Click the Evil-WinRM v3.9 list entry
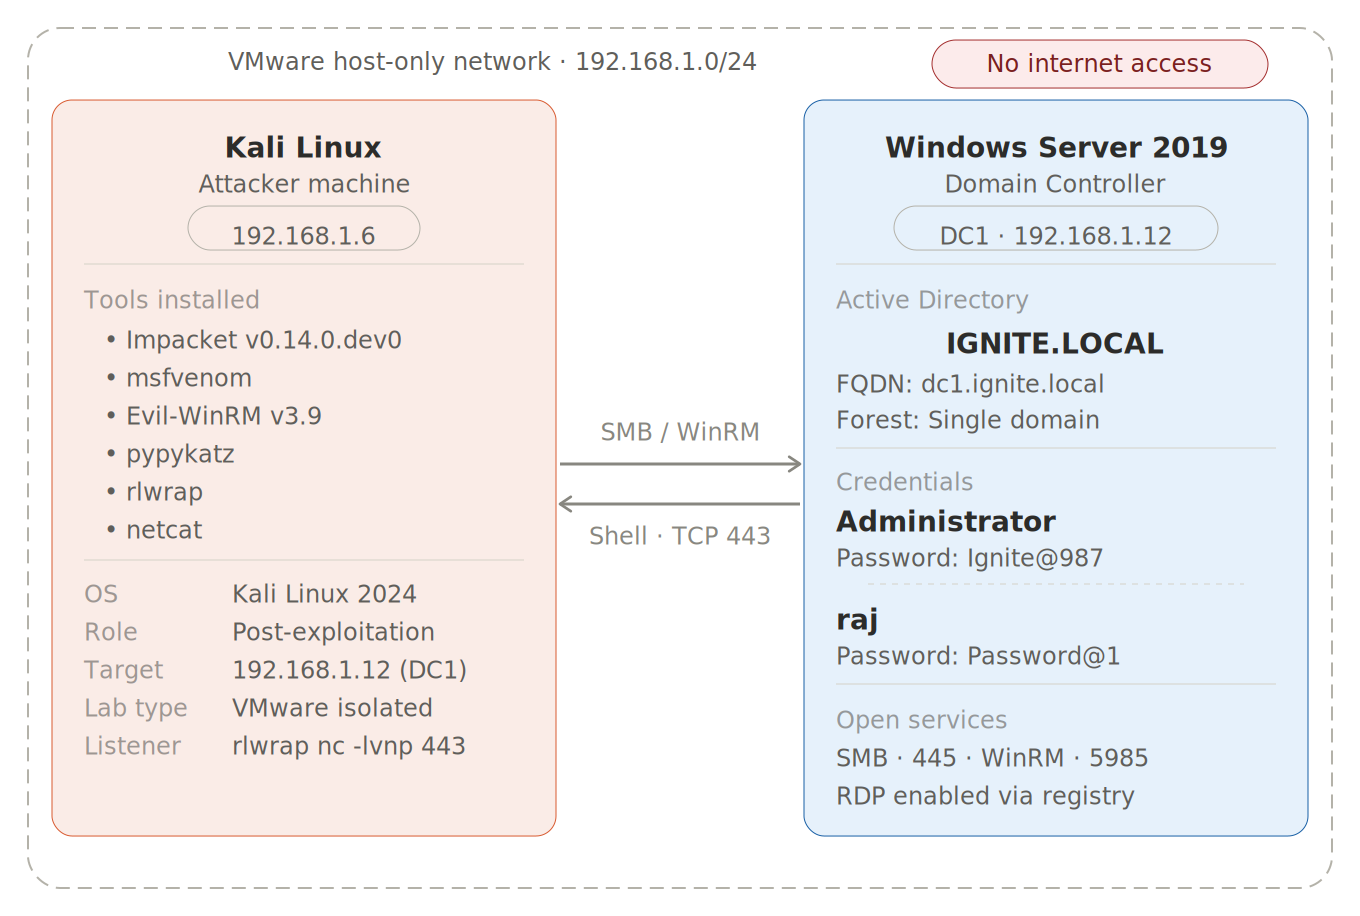This screenshot has height=916, width=1360. 214,416
